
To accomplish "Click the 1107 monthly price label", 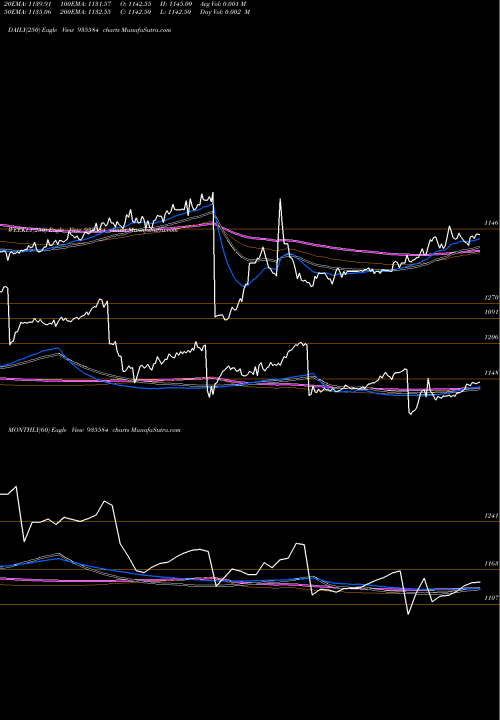I will 492,598.
